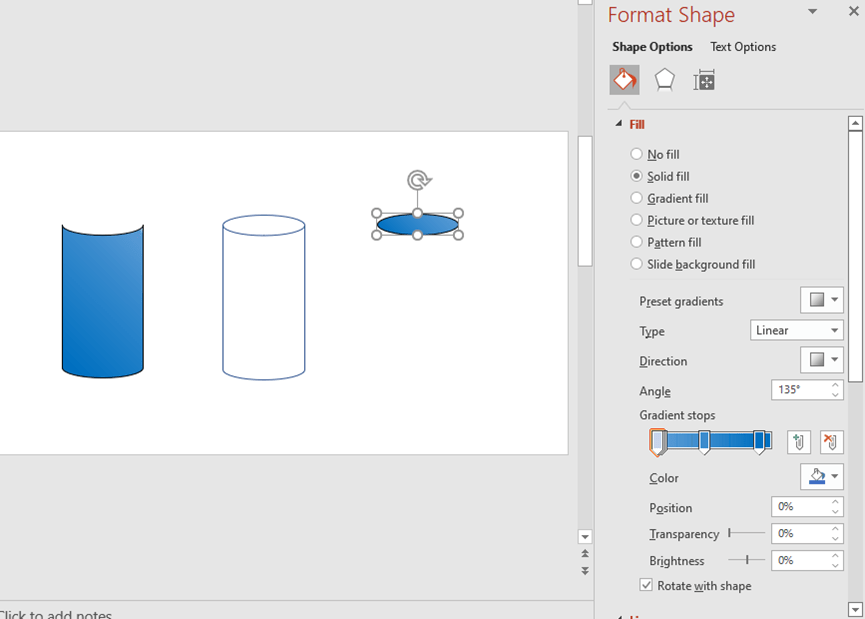Click the pane scrollbar up arrow
Viewport: 865px width, 619px height.
click(855, 123)
